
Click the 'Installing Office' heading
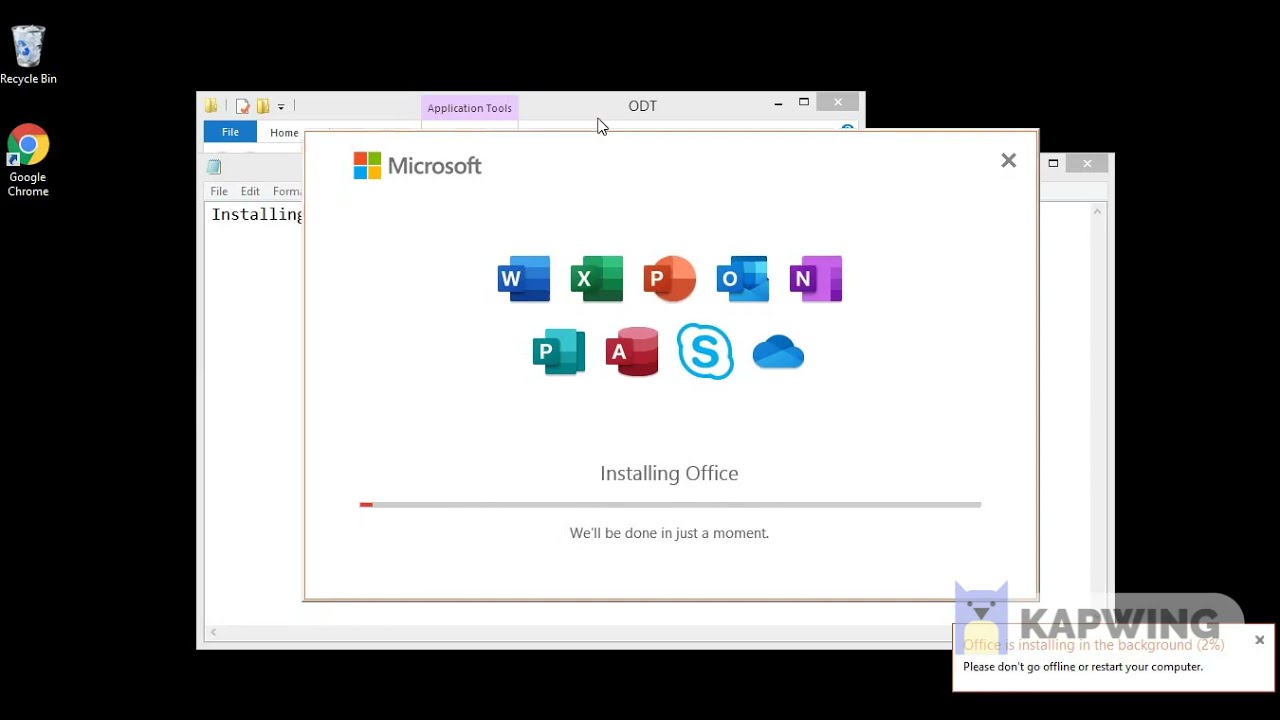[x=669, y=473]
